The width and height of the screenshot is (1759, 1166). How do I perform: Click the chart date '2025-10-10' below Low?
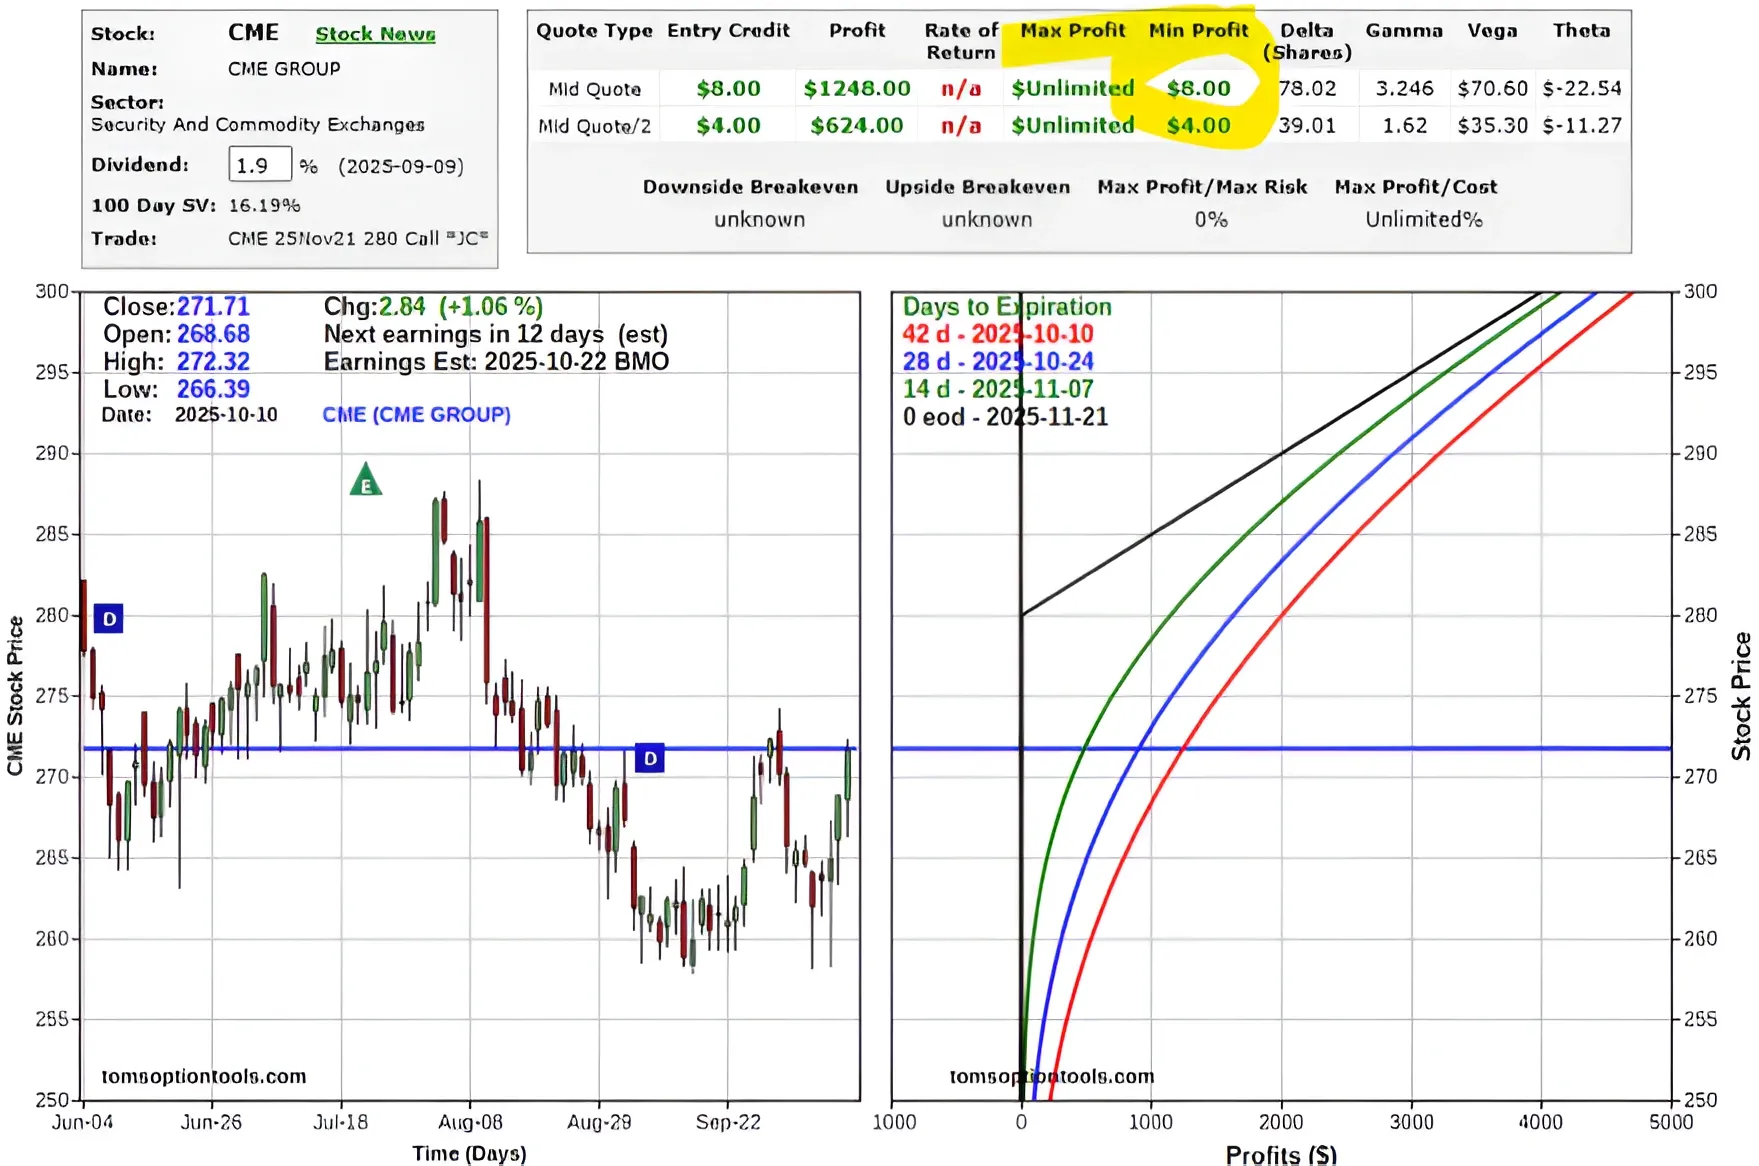[x=226, y=415]
